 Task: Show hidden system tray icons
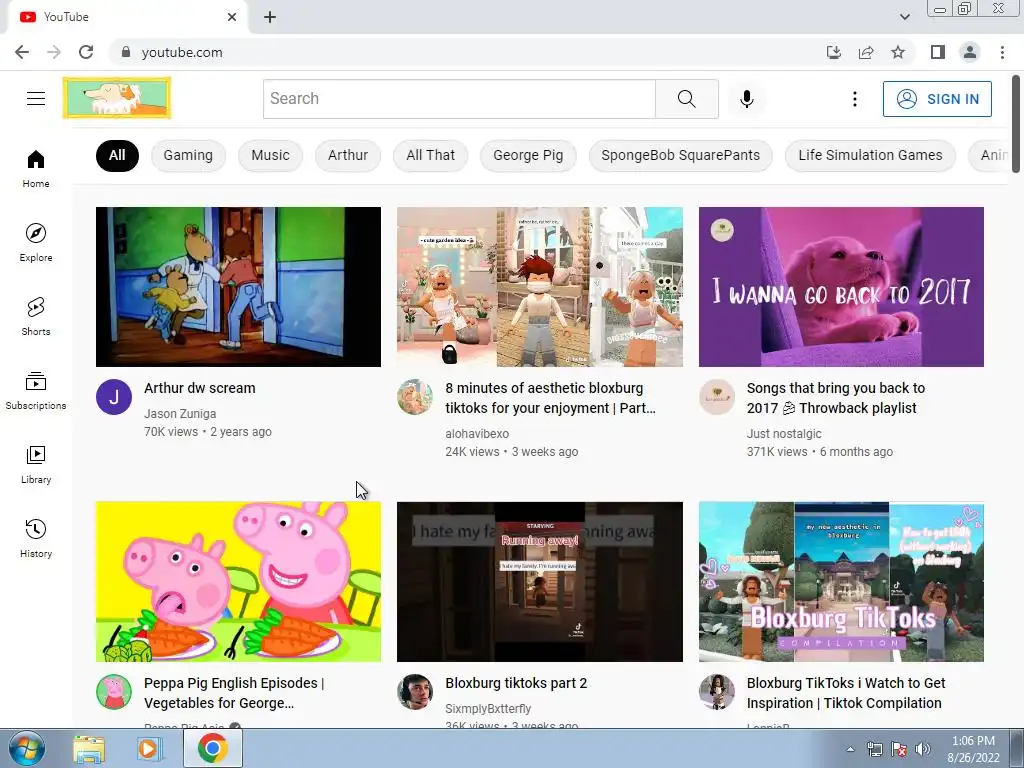click(x=850, y=750)
